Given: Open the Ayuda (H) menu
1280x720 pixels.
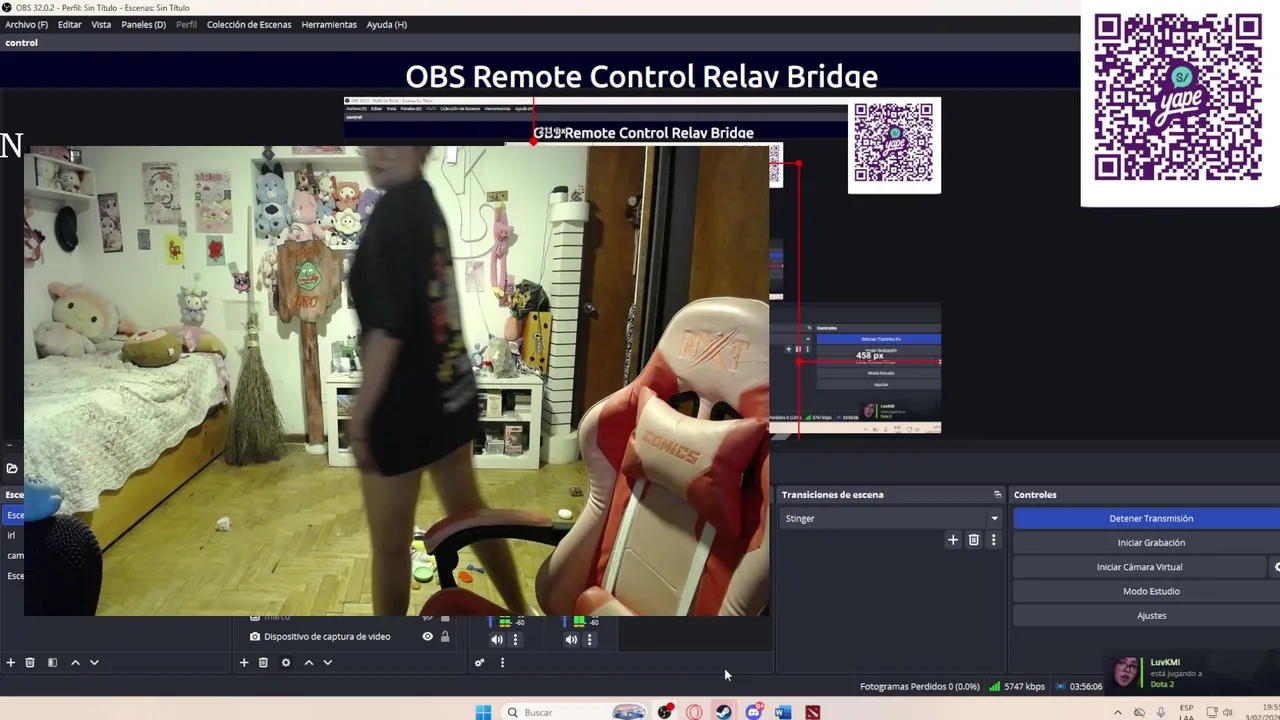Looking at the screenshot, I should pos(386,24).
